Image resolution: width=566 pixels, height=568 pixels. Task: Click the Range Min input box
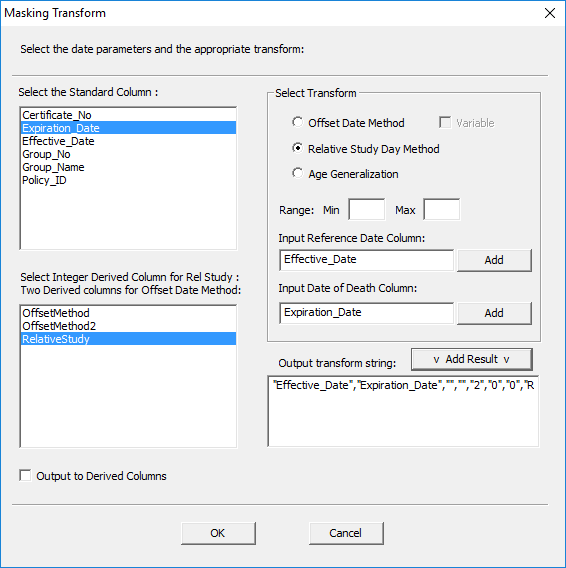pyautogui.click(x=367, y=209)
